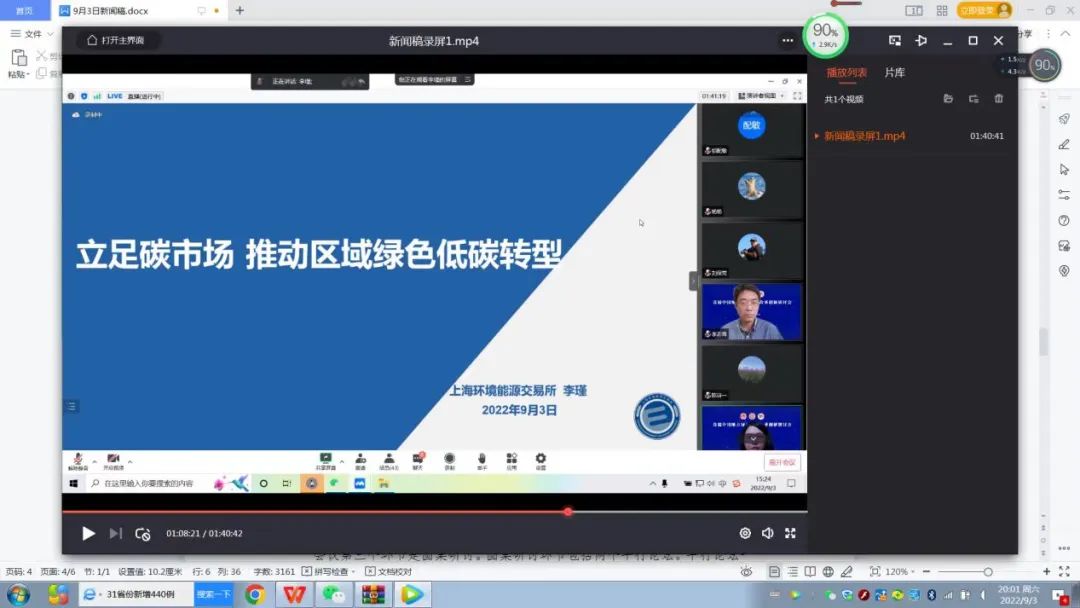Open folder icon in playlist panel
Image resolution: width=1080 pixels, height=608 pixels.
[948, 99]
